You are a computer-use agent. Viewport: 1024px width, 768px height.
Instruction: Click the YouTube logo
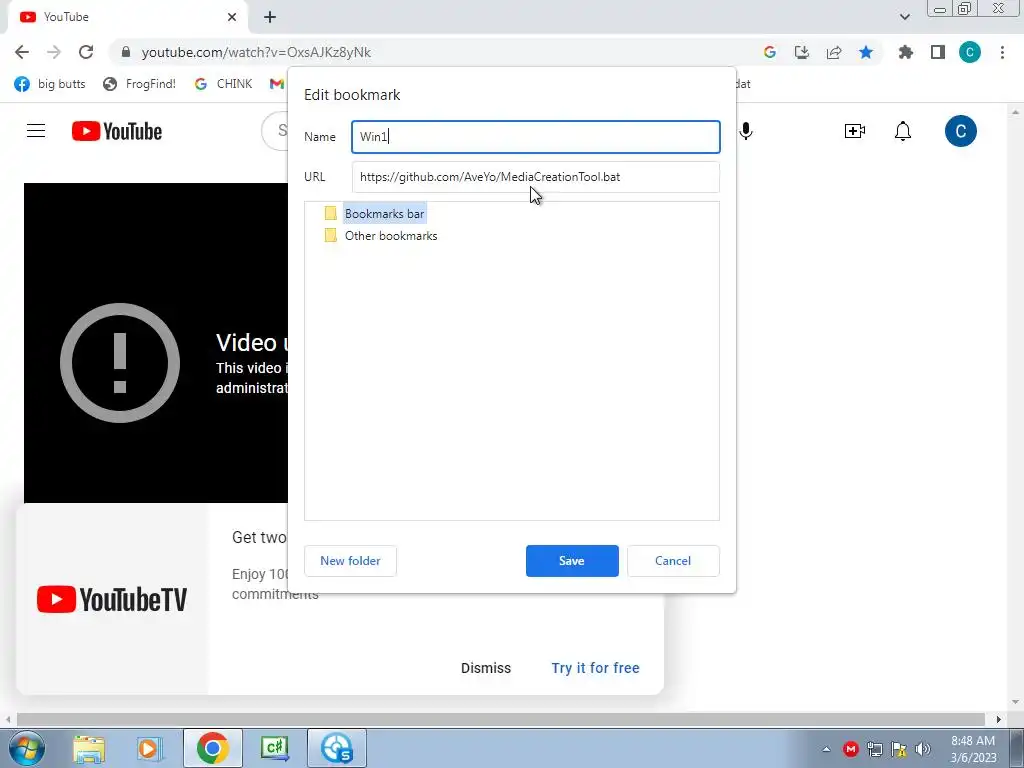click(x=117, y=131)
